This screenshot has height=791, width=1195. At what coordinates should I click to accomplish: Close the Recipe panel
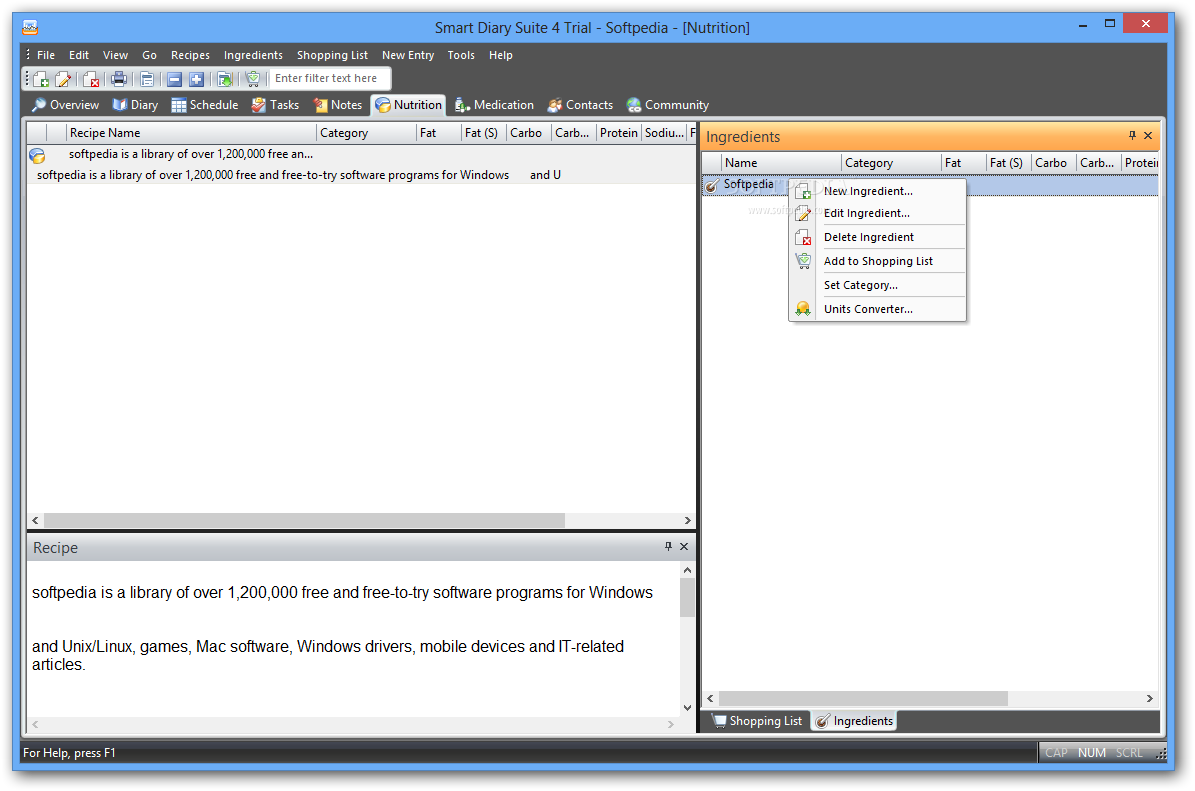(x=684, y=546)
